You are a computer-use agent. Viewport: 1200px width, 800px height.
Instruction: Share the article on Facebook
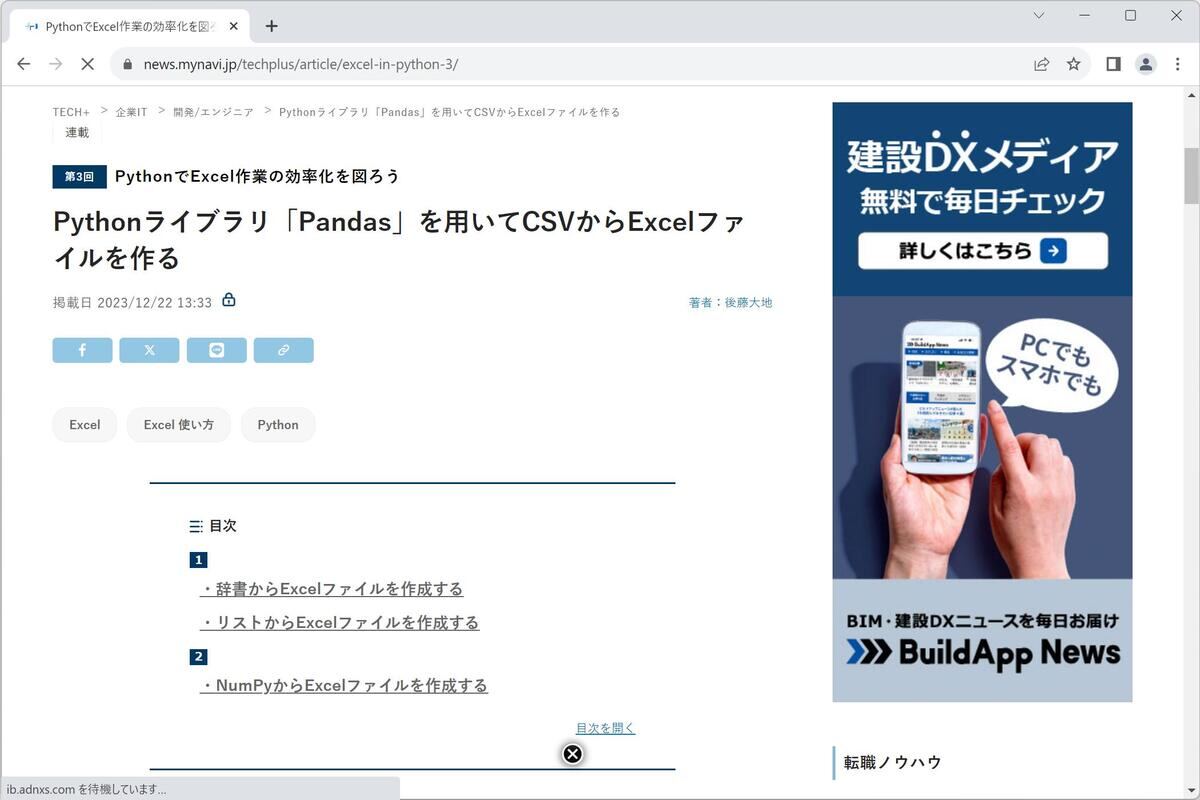pyautogui.click(x=82, y=350)
